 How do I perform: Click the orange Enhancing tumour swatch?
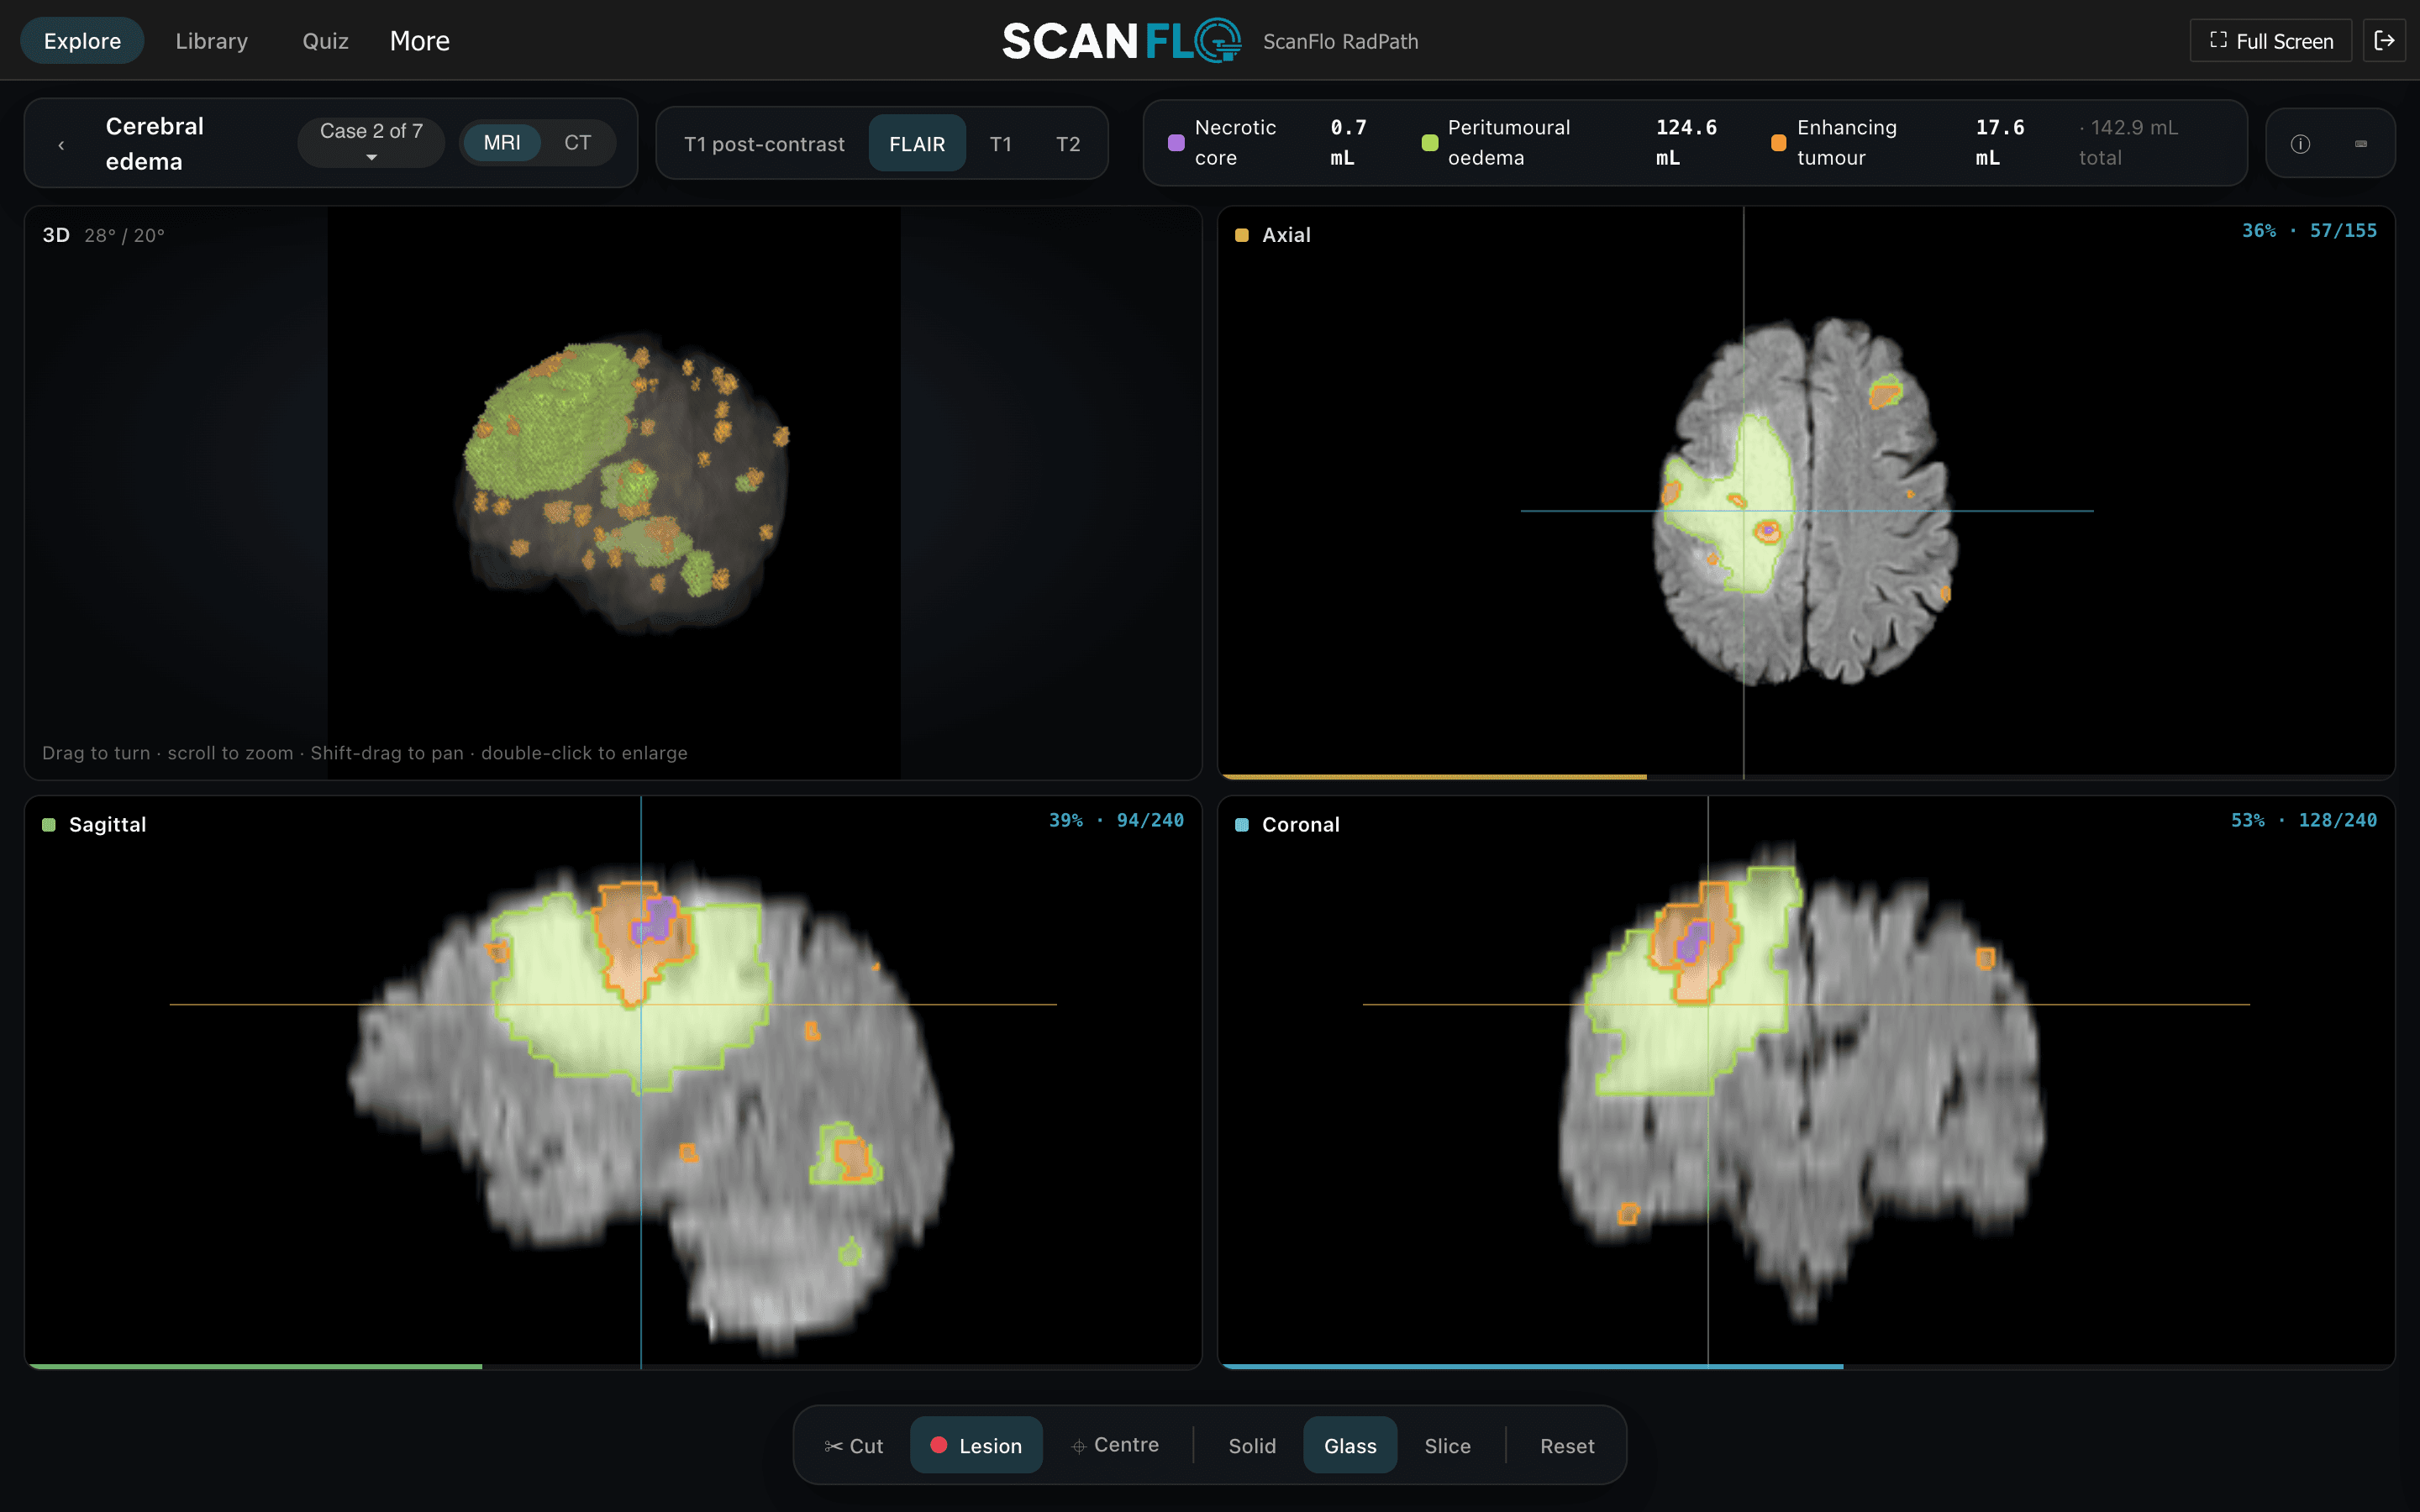pyautogui.click(x=1778, y=143)
